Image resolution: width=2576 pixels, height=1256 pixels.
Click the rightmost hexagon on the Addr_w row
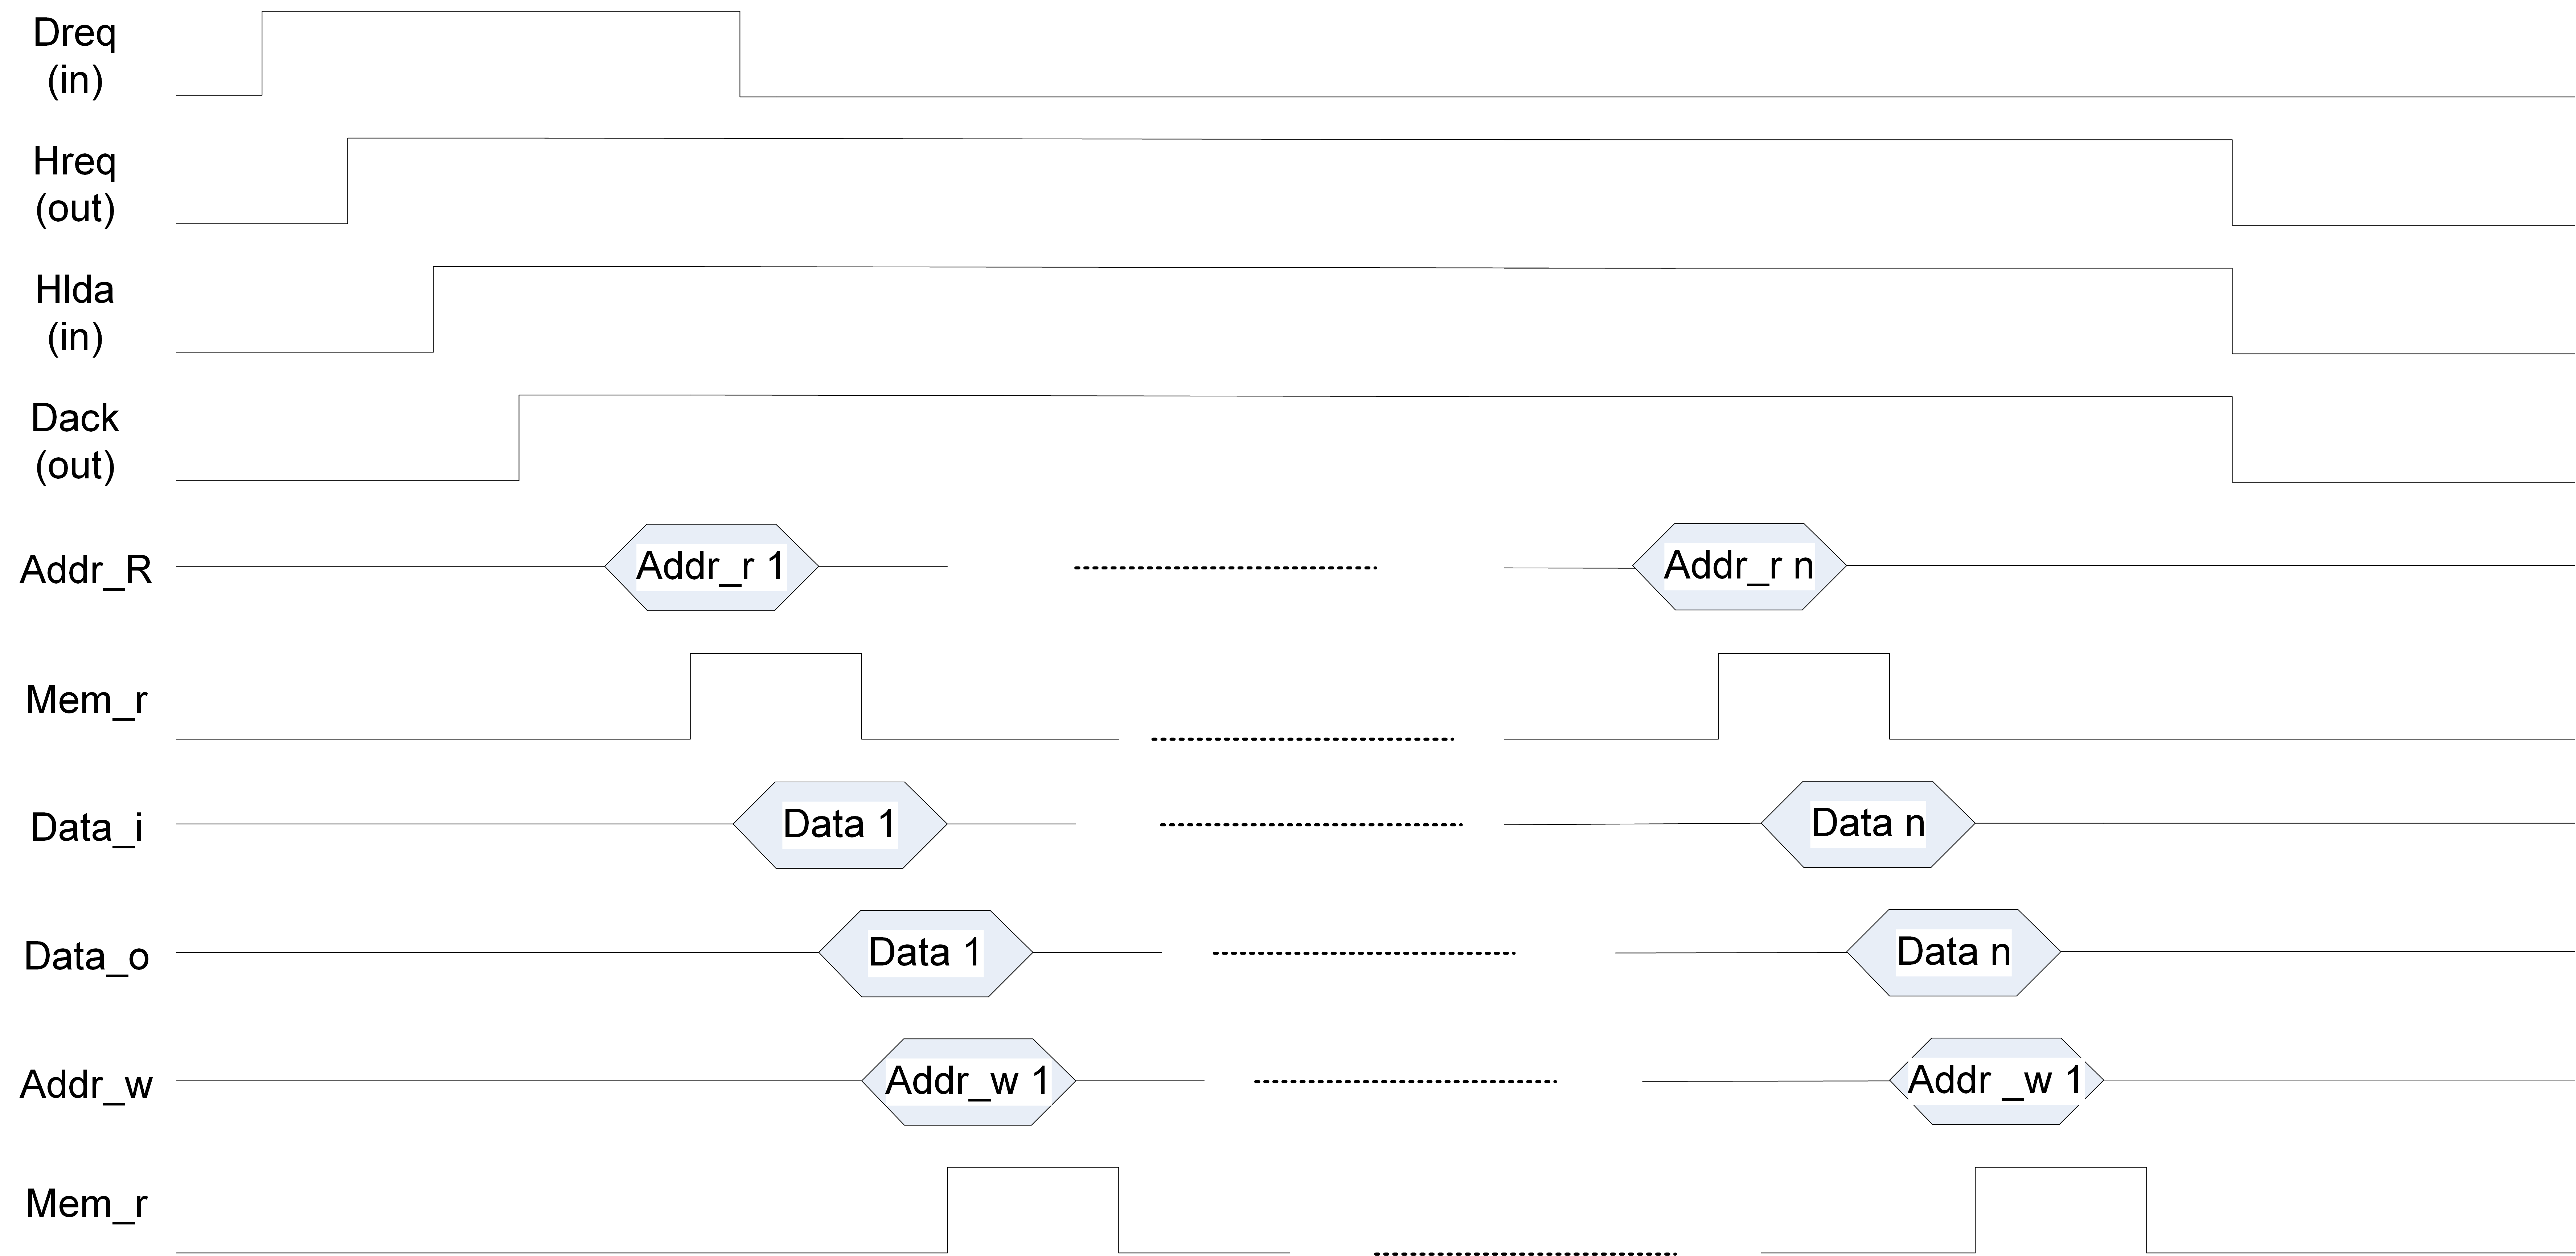pyautogui.click(x=1996, y=1081)
